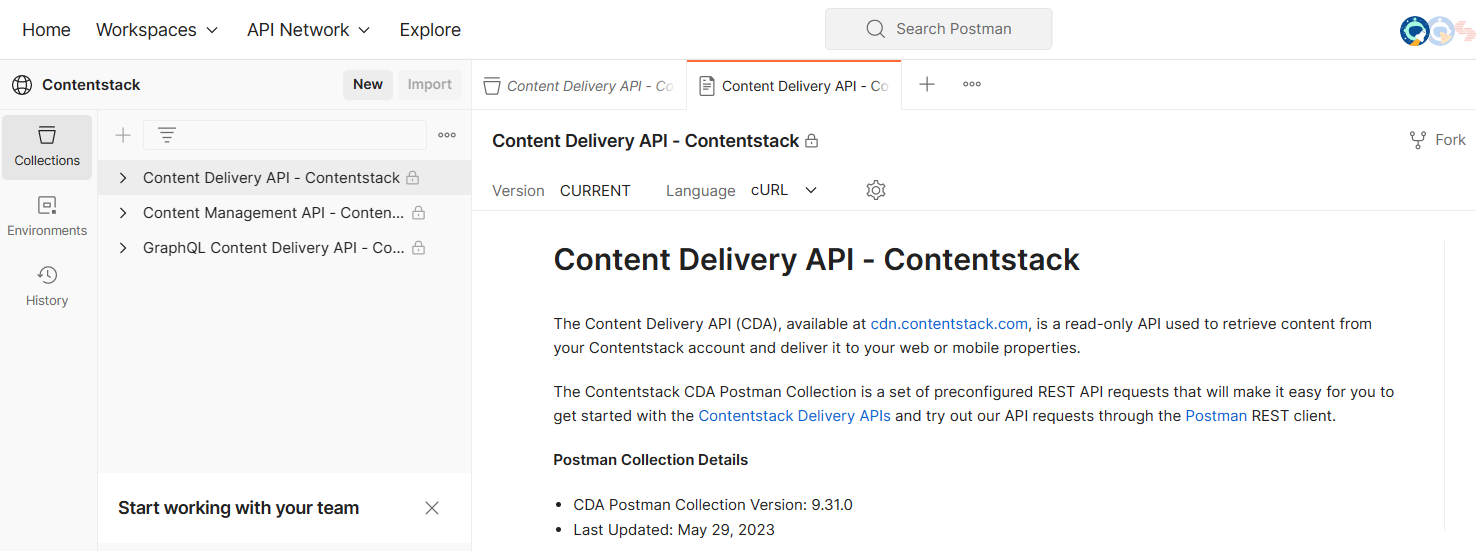
Task: Follow the Postman link in description
Action: 1216,416
